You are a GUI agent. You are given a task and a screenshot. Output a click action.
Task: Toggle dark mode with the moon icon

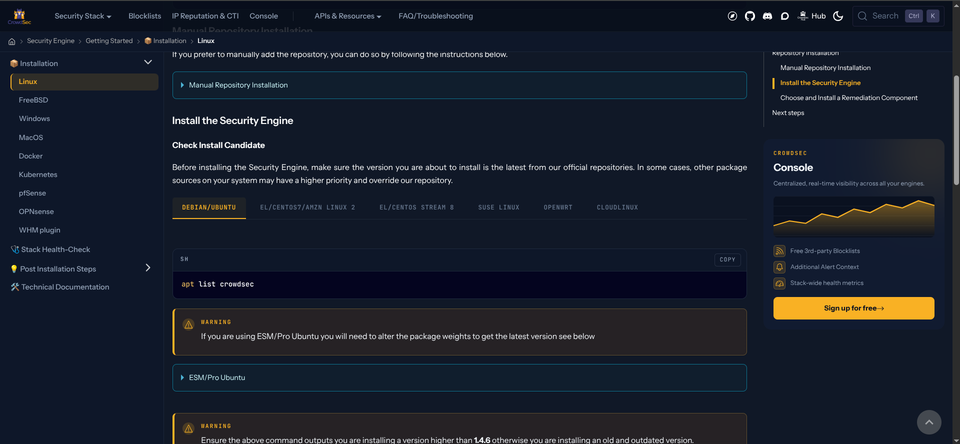click(x=838, y=16)
